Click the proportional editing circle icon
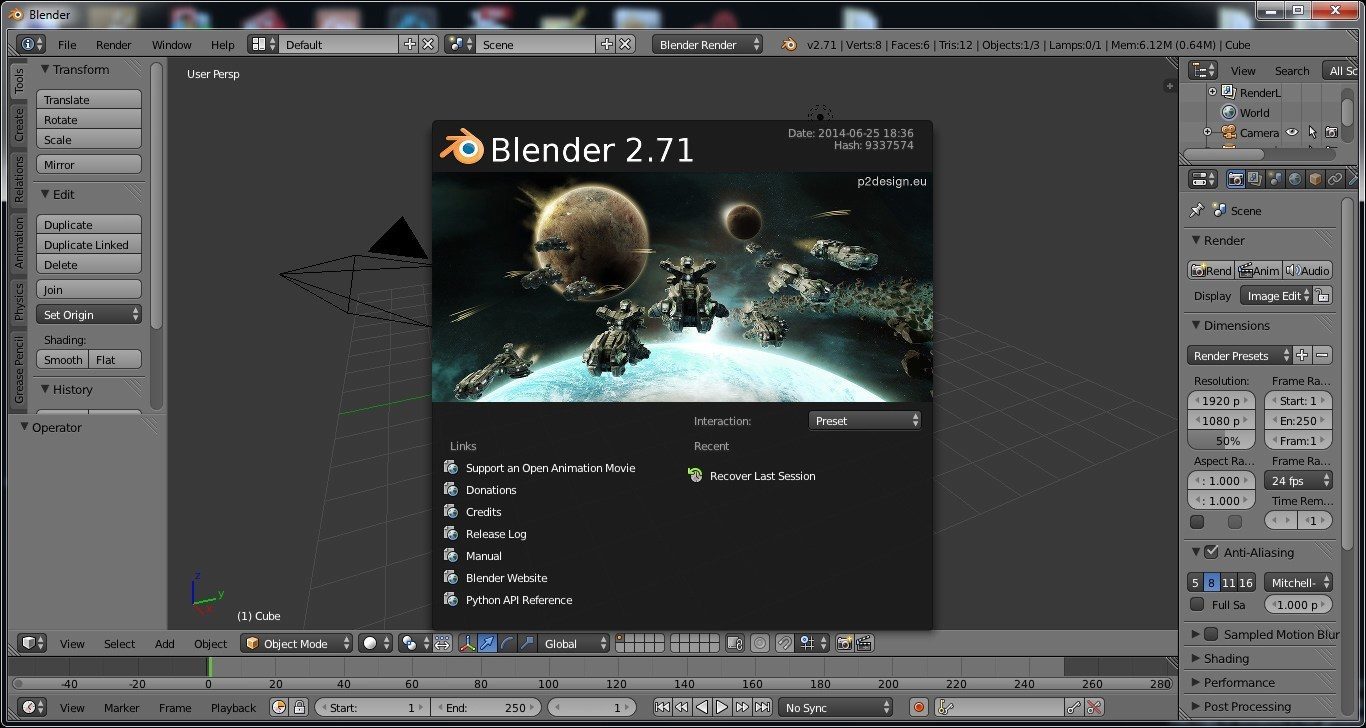The image size is (1366, 728). click(760, 643)
